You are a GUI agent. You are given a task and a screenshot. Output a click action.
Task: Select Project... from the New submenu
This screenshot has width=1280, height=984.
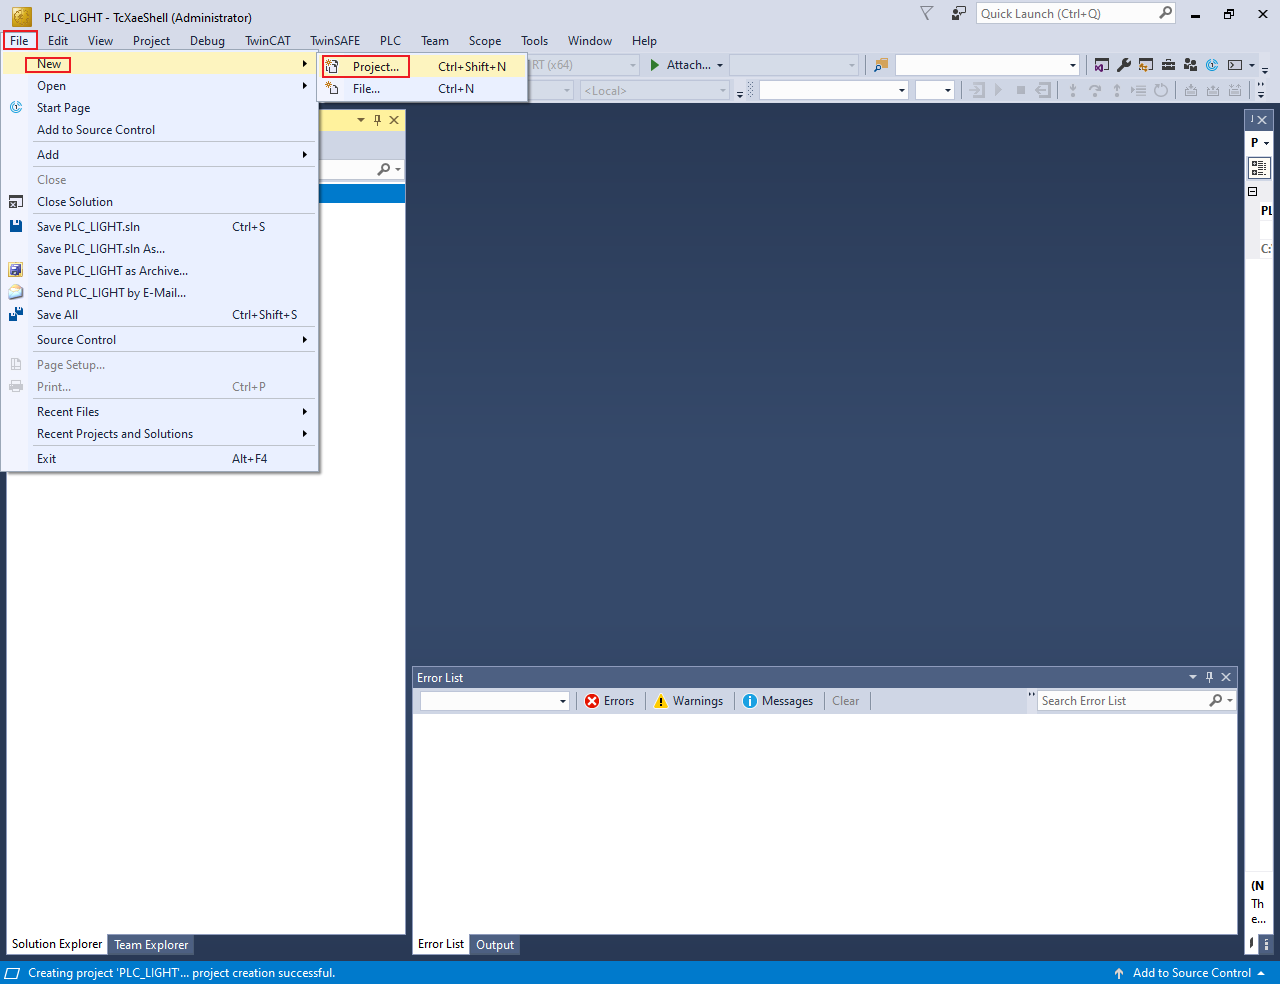point(375,67)
